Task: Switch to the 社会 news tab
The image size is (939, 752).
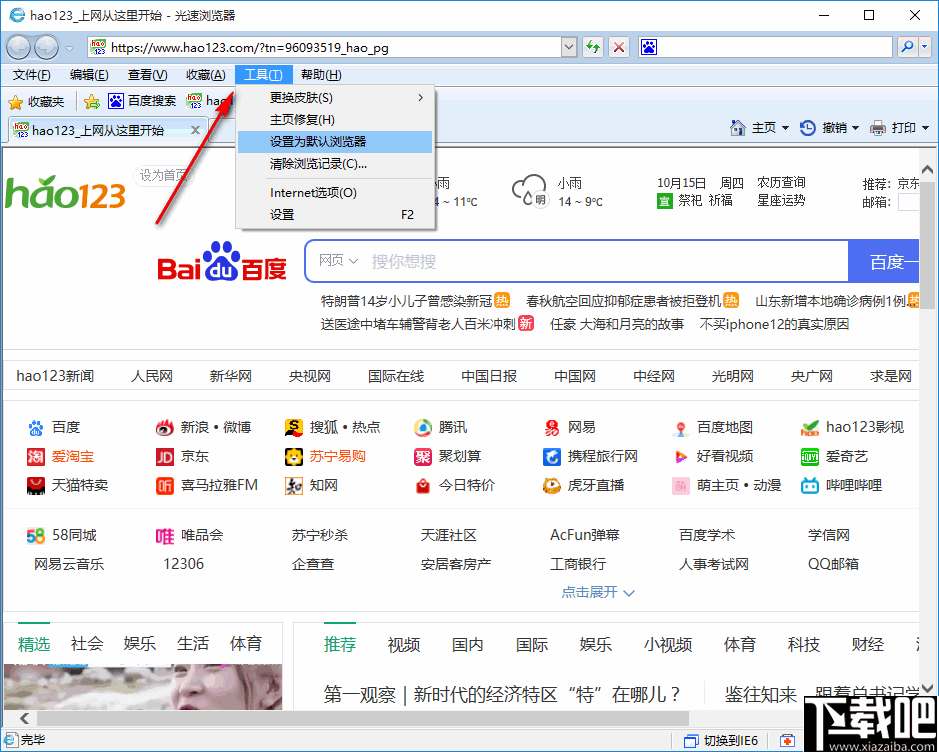Action: pyautogui.click(x=87, y=644)
